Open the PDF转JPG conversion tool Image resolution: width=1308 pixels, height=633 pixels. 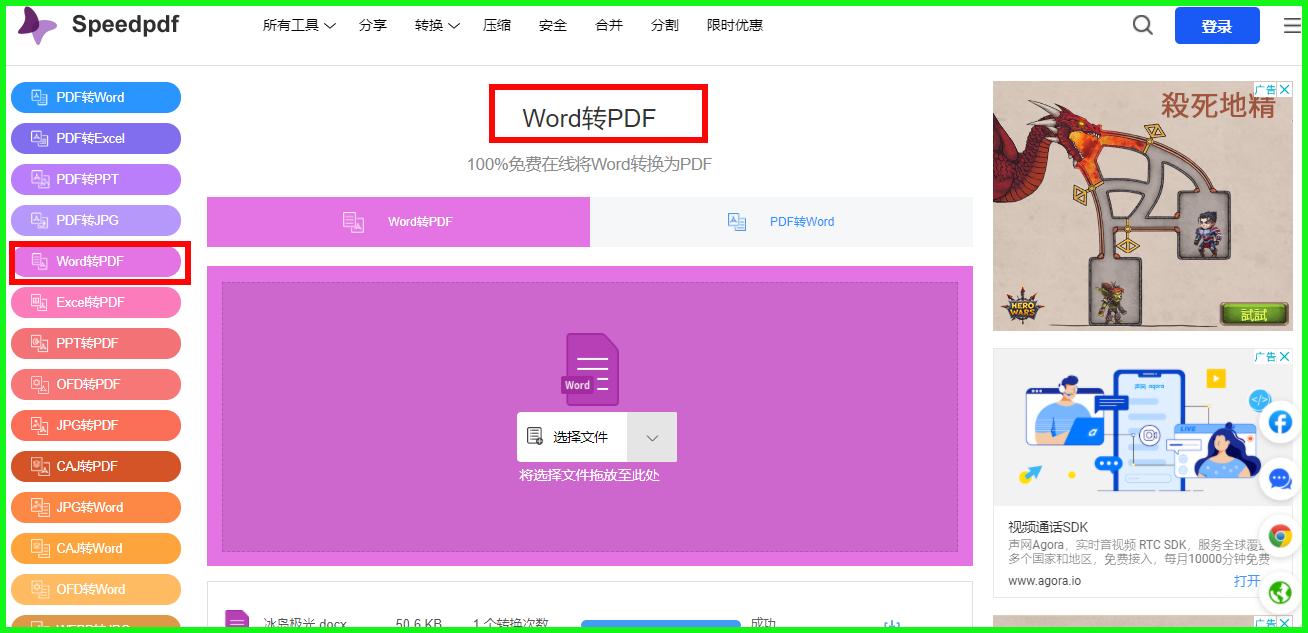pyautogui.click(x=96, y=220)
